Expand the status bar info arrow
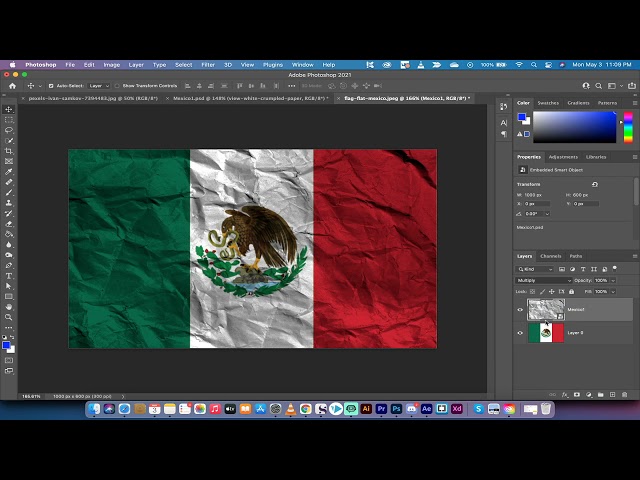Image resolution: width=640 pixels, height=480 pixels. (123, 396)
